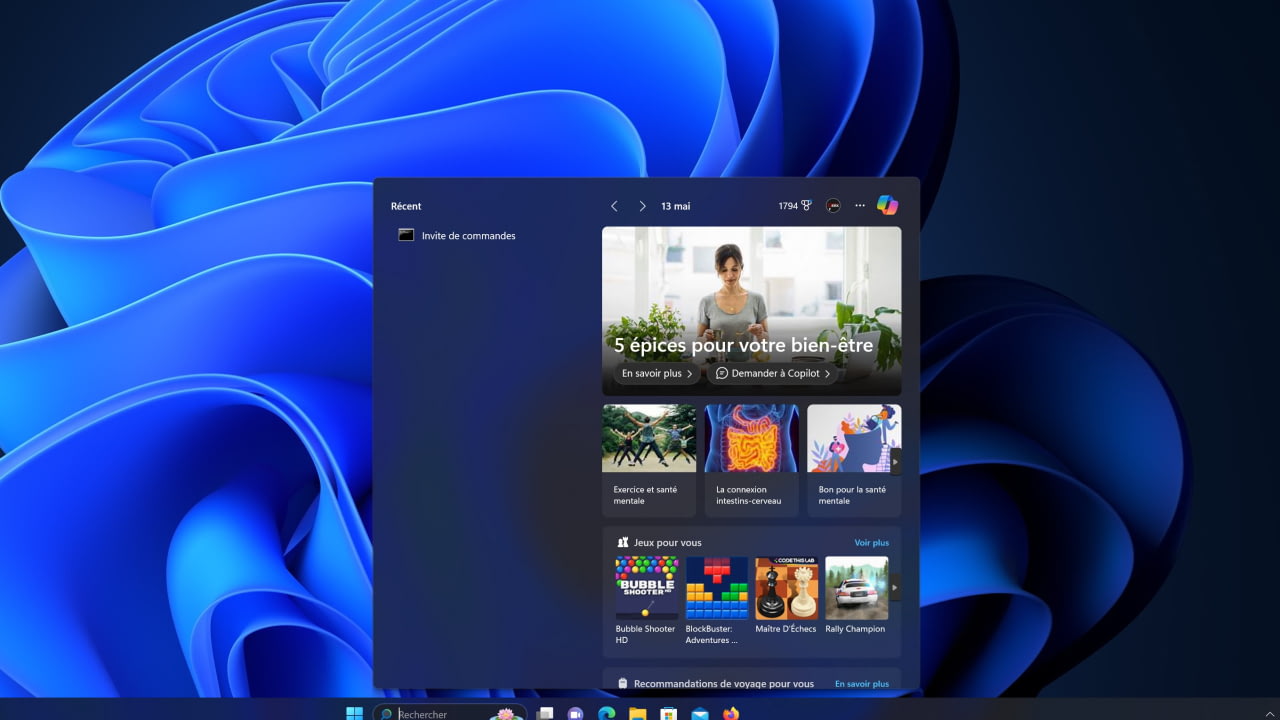Open the Mail app on taskbar

point(700,714)
